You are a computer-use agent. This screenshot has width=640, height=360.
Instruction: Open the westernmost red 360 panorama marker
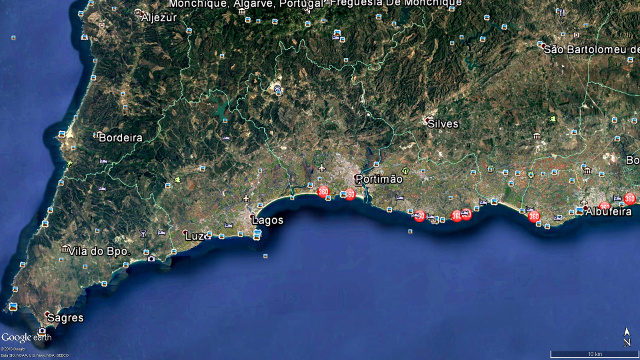(x=323, y=191)
